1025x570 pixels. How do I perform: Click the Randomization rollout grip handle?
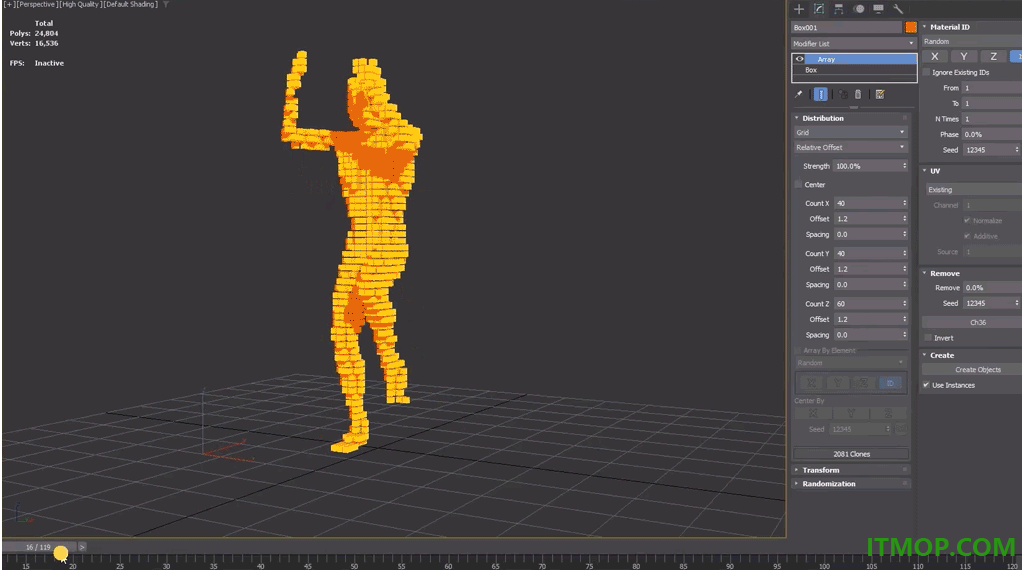905,484
